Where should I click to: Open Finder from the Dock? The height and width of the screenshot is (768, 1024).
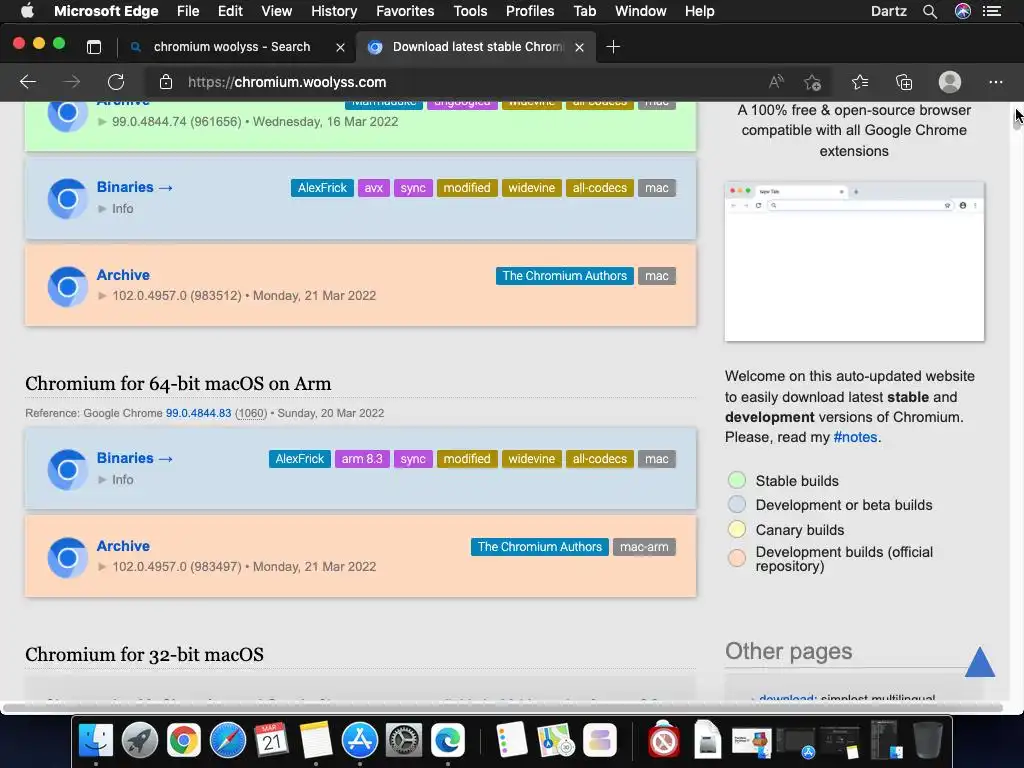coord(96,740)
